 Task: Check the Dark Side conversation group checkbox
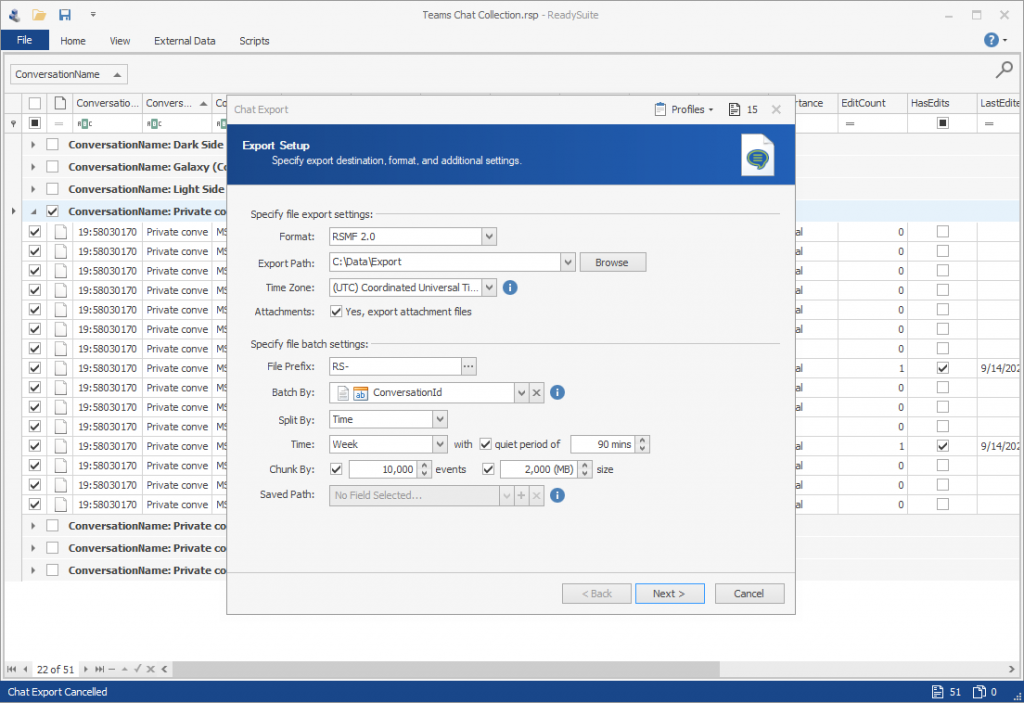[x=52, y=144]
